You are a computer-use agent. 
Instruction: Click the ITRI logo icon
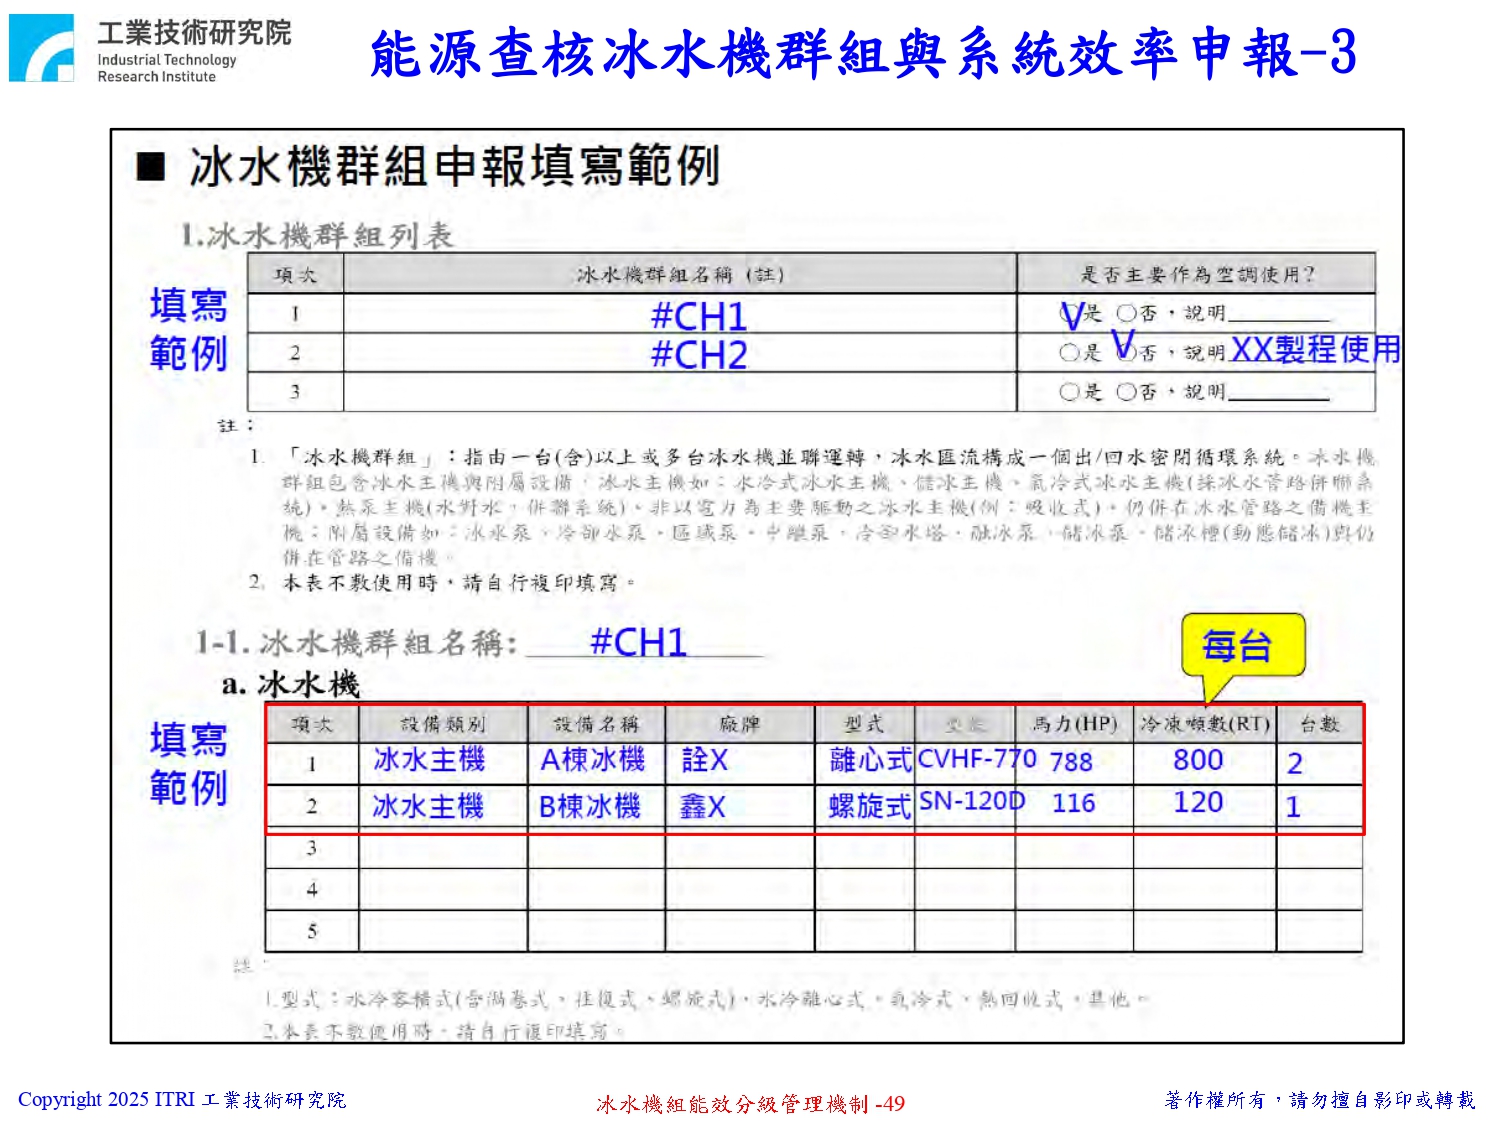(41, 48)
